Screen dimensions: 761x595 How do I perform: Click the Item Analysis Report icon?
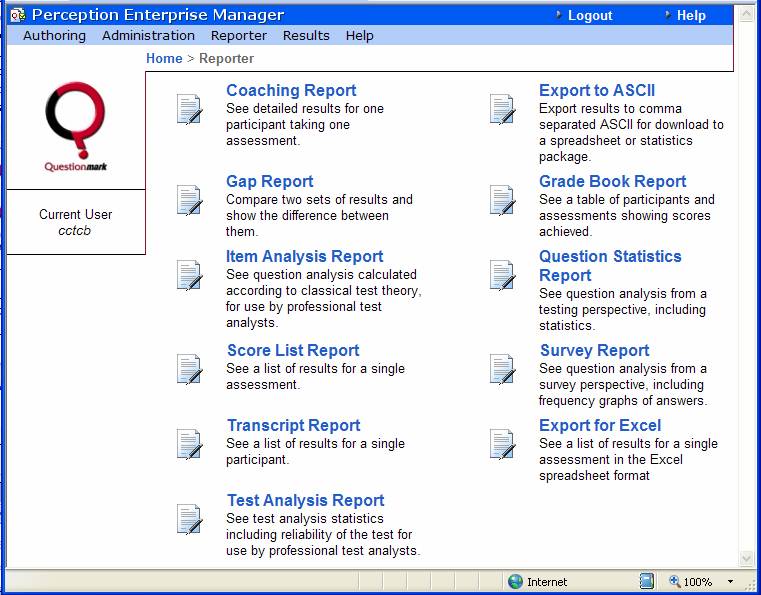pyautogui.click(x=189, y=275)
